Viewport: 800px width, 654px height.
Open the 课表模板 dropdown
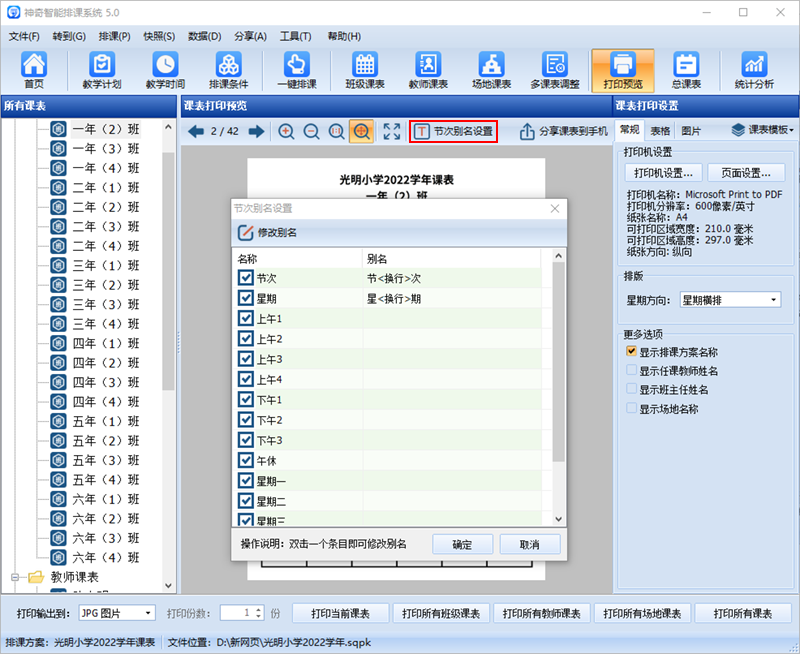click(763, 130)
